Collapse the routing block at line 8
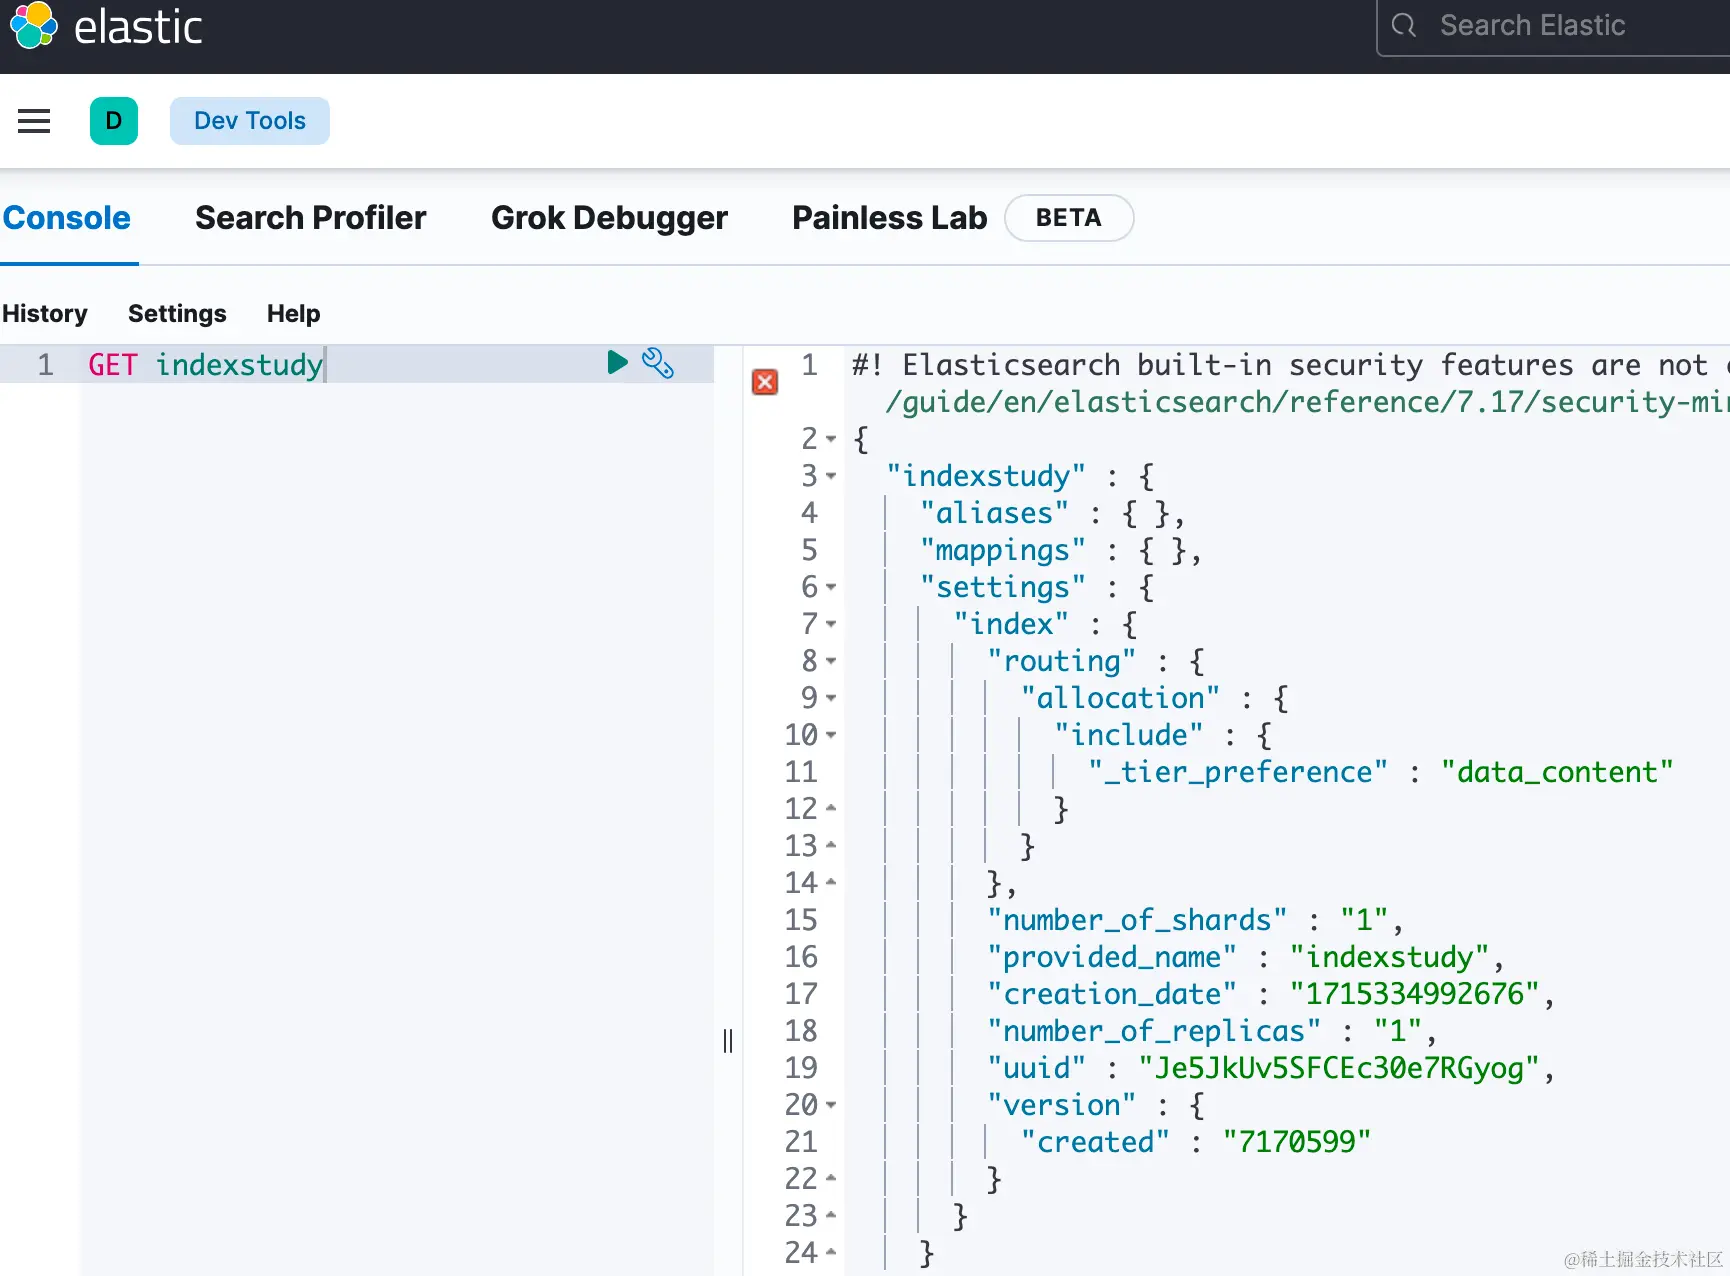 [831, 661]
